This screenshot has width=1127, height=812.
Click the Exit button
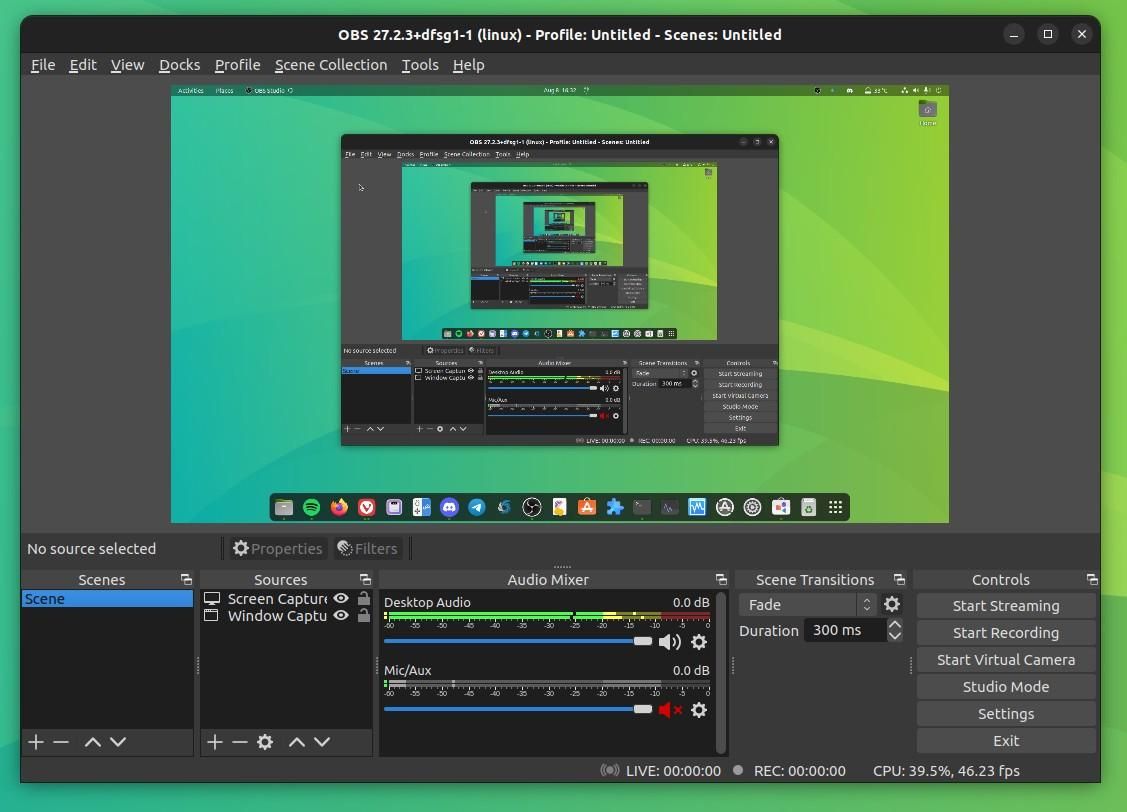point(1006,740)
